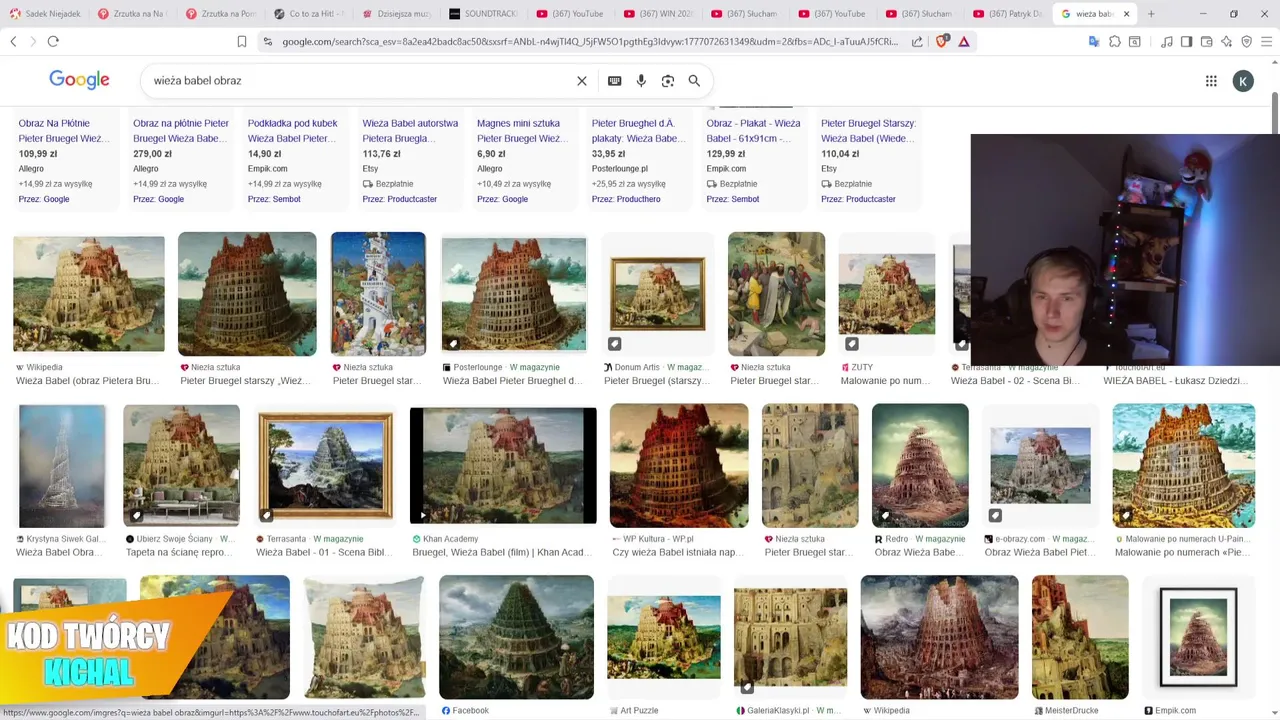Screen dimensions: 1280x720
Task: Open the Brave Wallet icon
Action: [x=1206, y=41]
